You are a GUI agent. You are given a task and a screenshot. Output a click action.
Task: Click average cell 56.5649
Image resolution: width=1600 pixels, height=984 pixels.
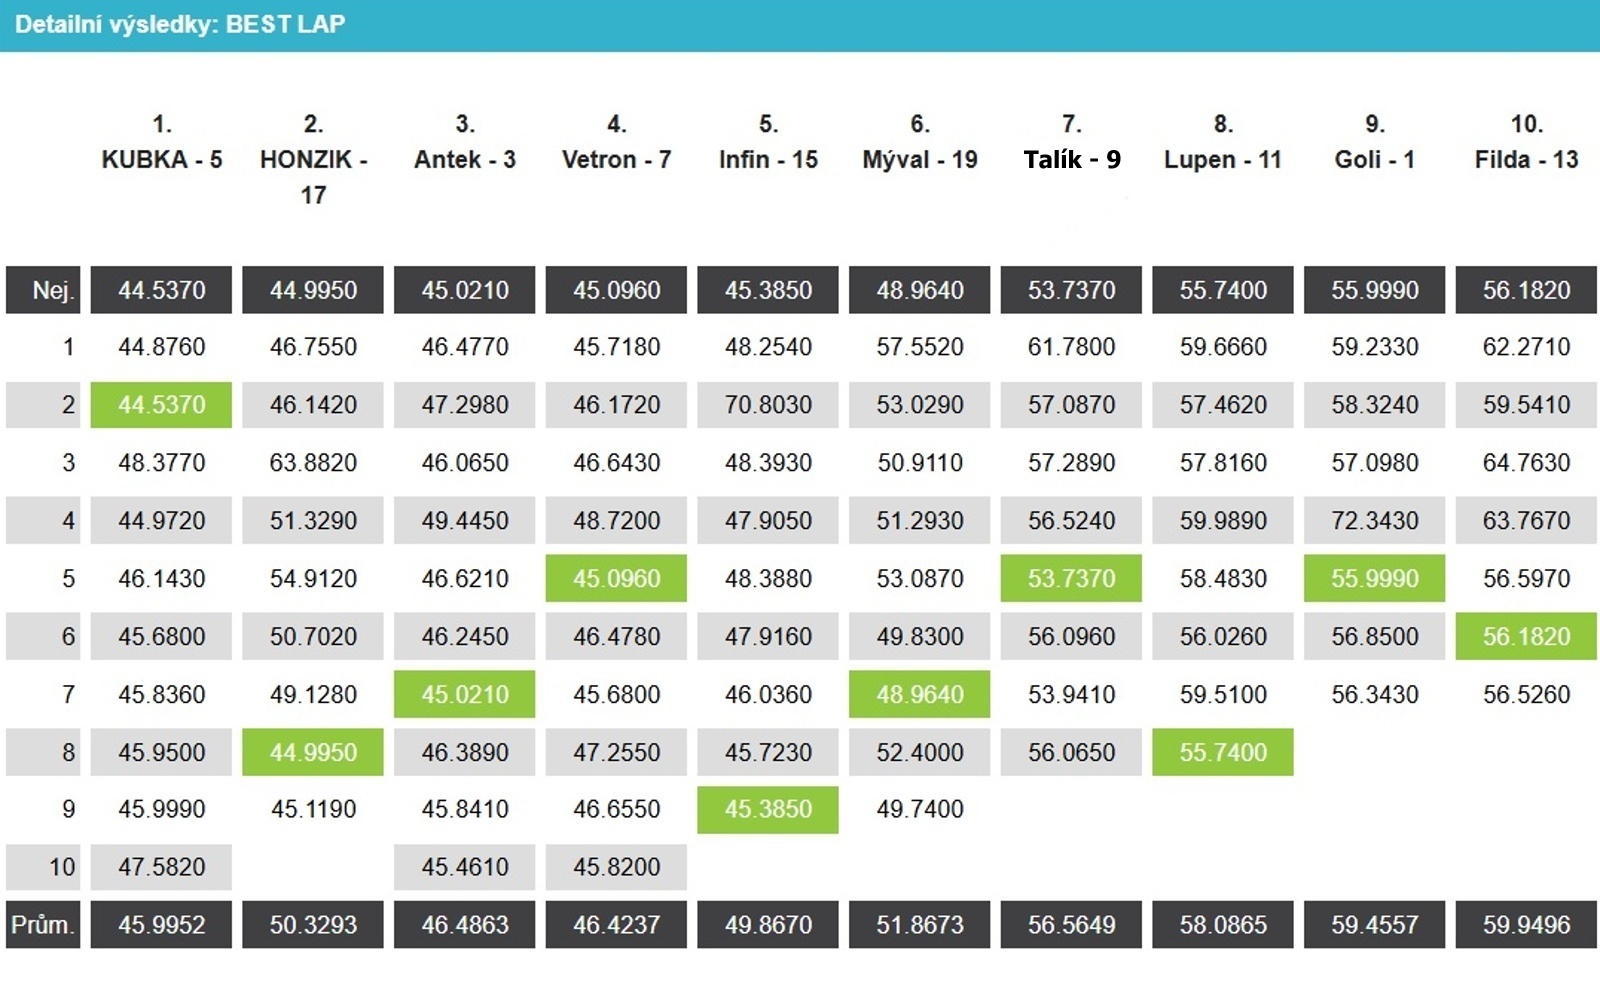[1071, 924]
